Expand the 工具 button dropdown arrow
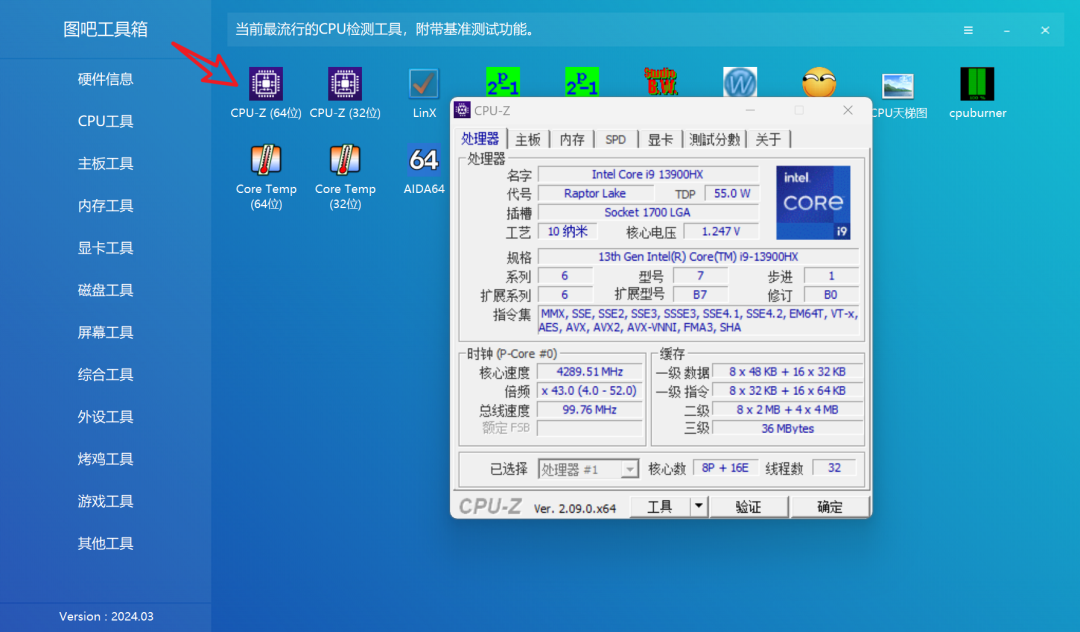 [x=698, y=507]
